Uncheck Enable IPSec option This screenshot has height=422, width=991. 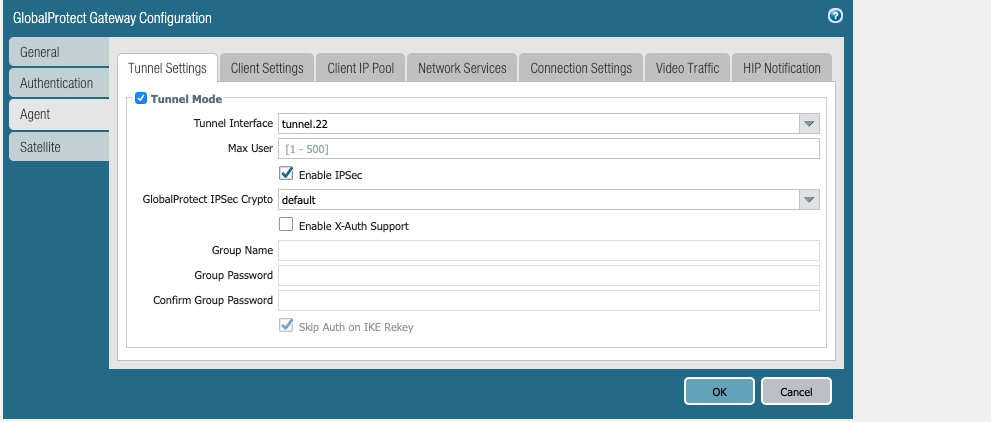click(x=286, y=173)
